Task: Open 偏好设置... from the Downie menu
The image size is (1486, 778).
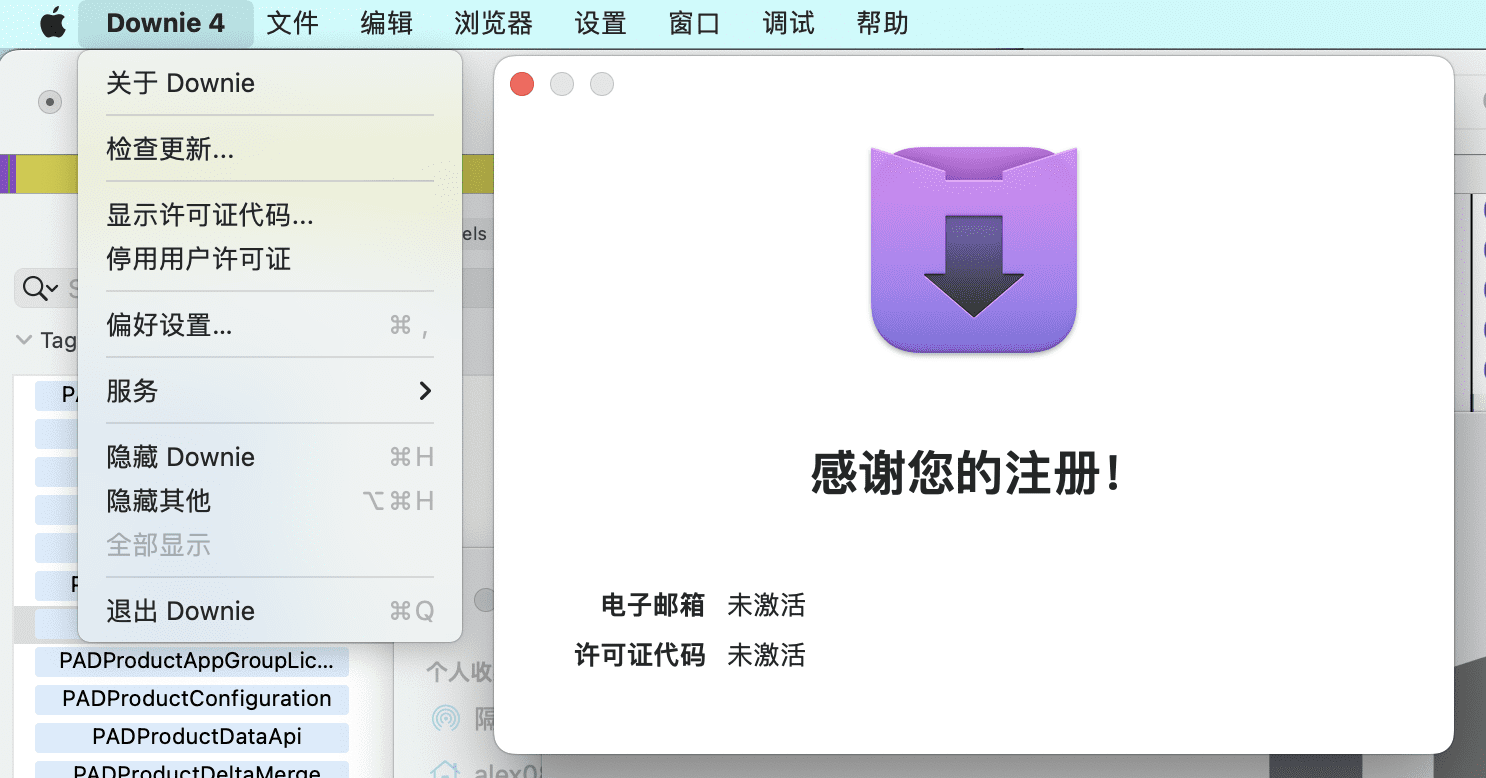Action: pos(270,325)
